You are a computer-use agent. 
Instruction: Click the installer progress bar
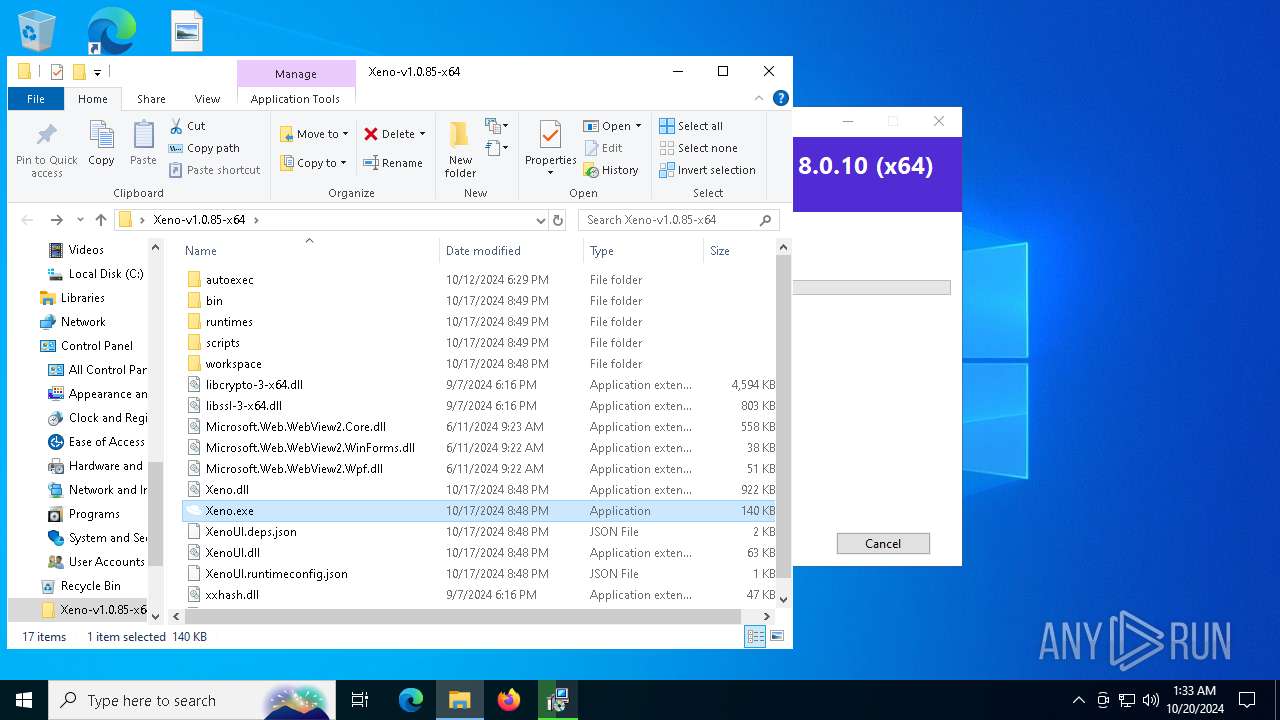click(x=871, y=287)
